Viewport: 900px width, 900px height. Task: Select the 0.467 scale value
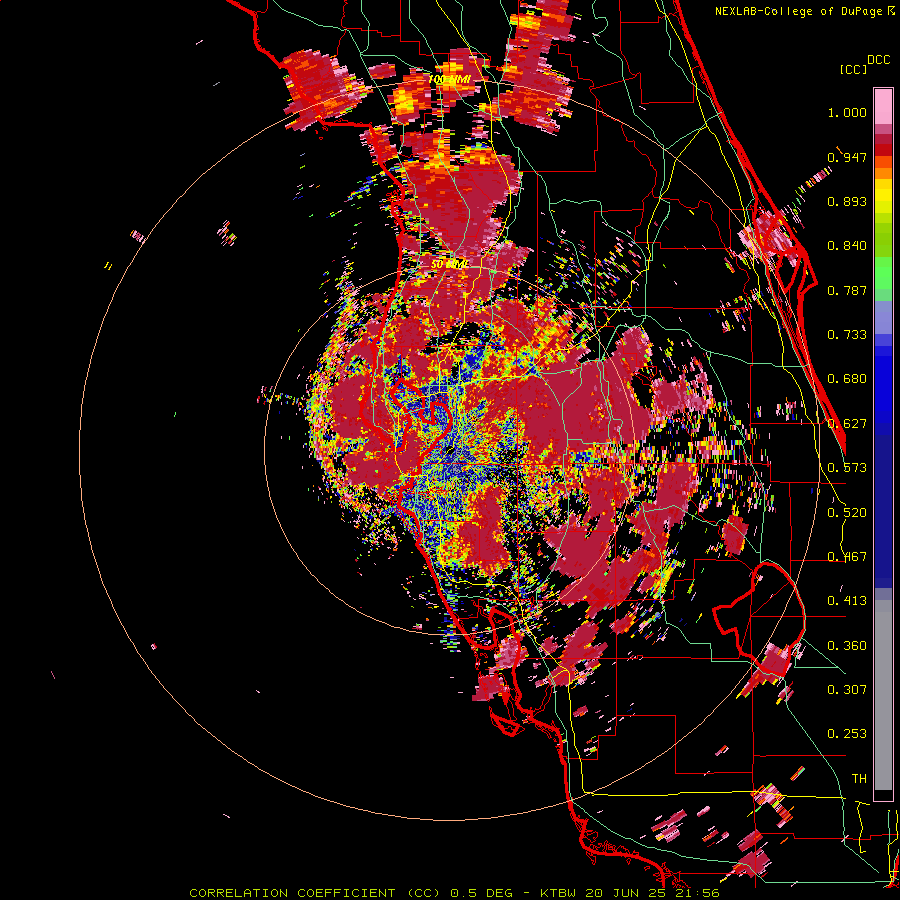point(847,557)
